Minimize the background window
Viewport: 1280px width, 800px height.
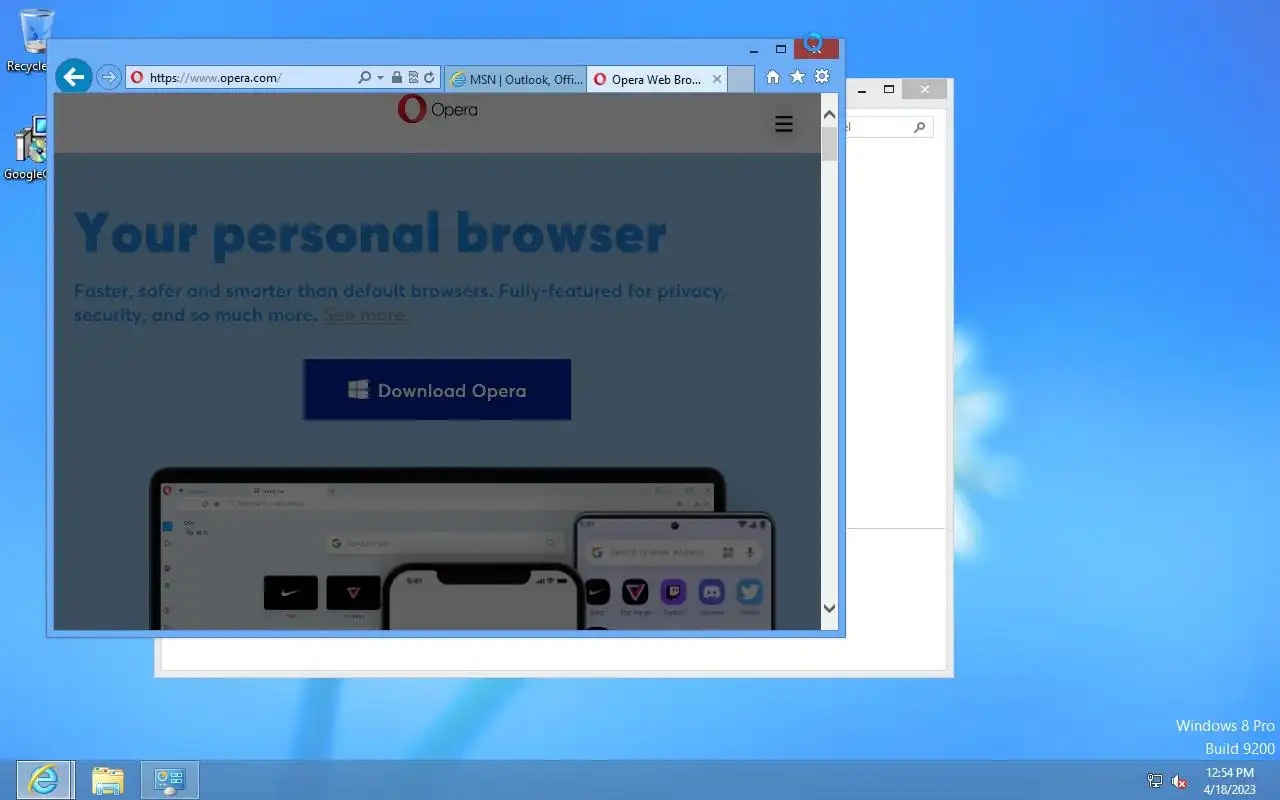(x=862, y=89)
